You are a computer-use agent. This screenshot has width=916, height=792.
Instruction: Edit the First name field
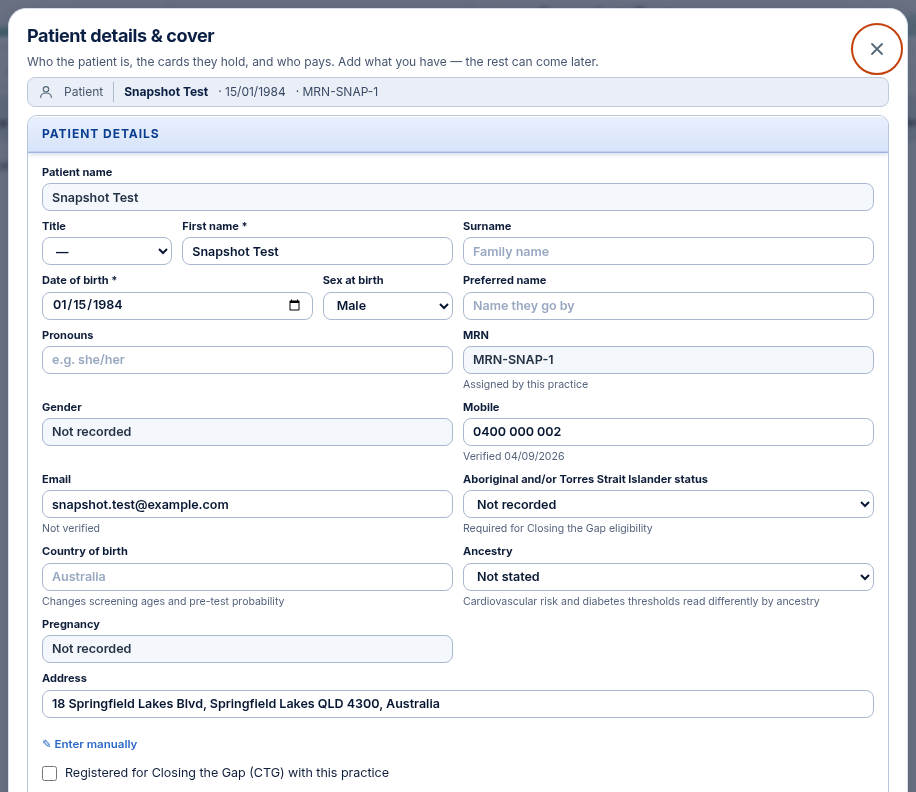(317, 251)
